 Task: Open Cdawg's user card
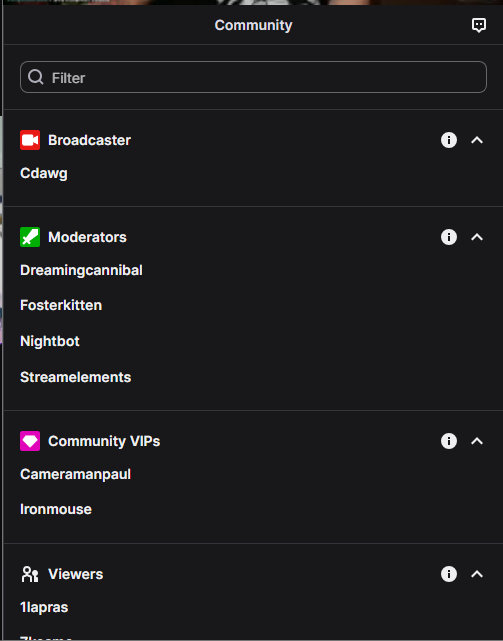(x=44, y=174)
